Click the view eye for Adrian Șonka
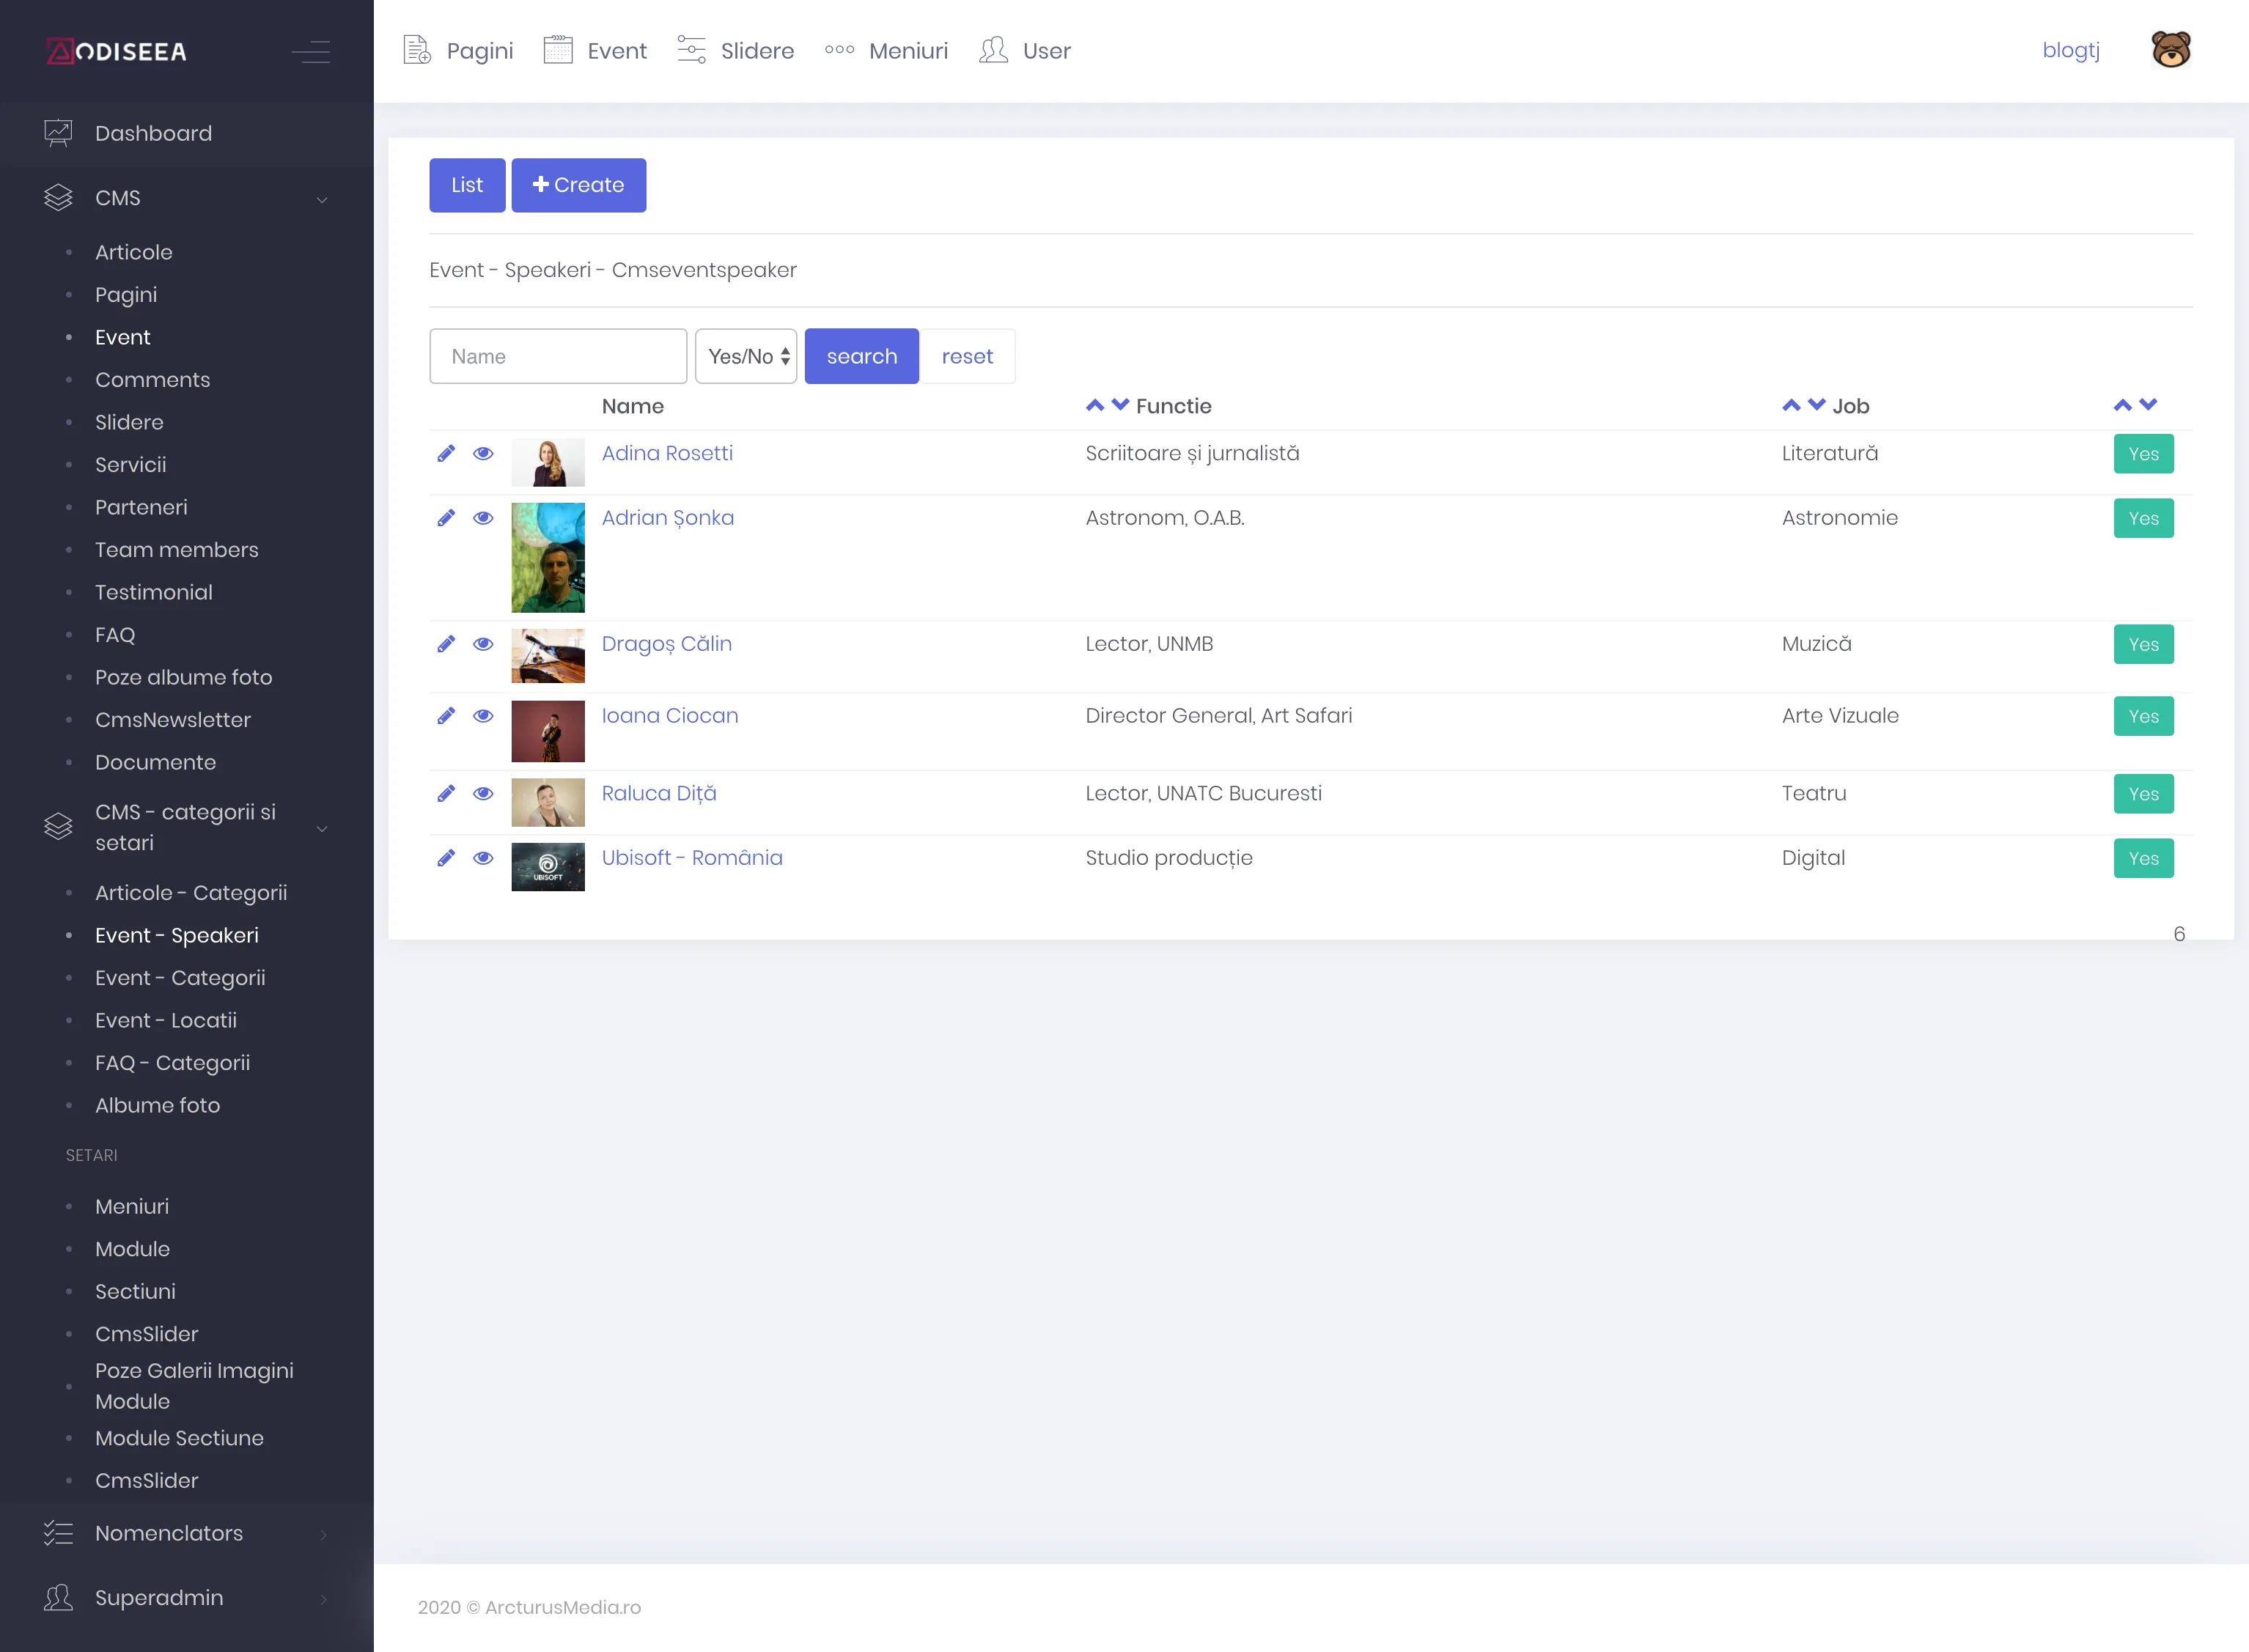2249x1652 pixels. tap(483, 518)
